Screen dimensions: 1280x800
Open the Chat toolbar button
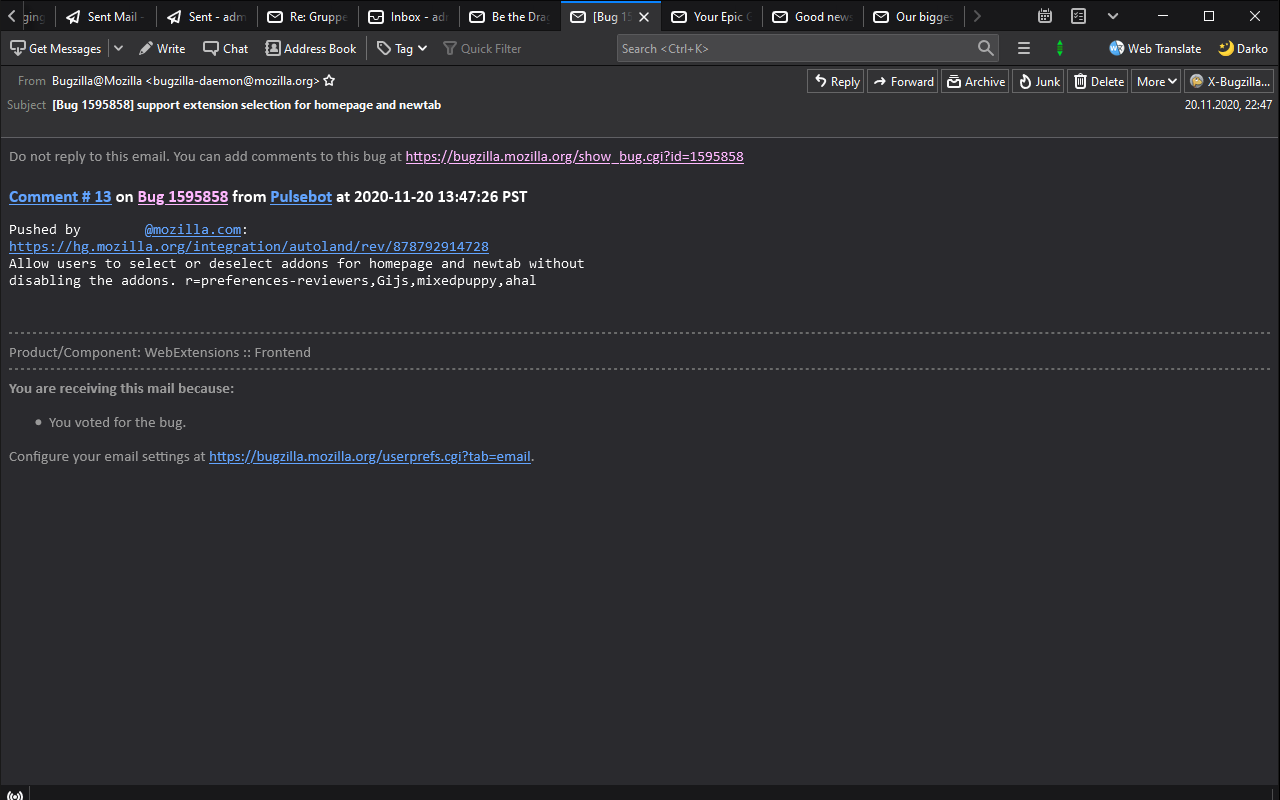226,48
